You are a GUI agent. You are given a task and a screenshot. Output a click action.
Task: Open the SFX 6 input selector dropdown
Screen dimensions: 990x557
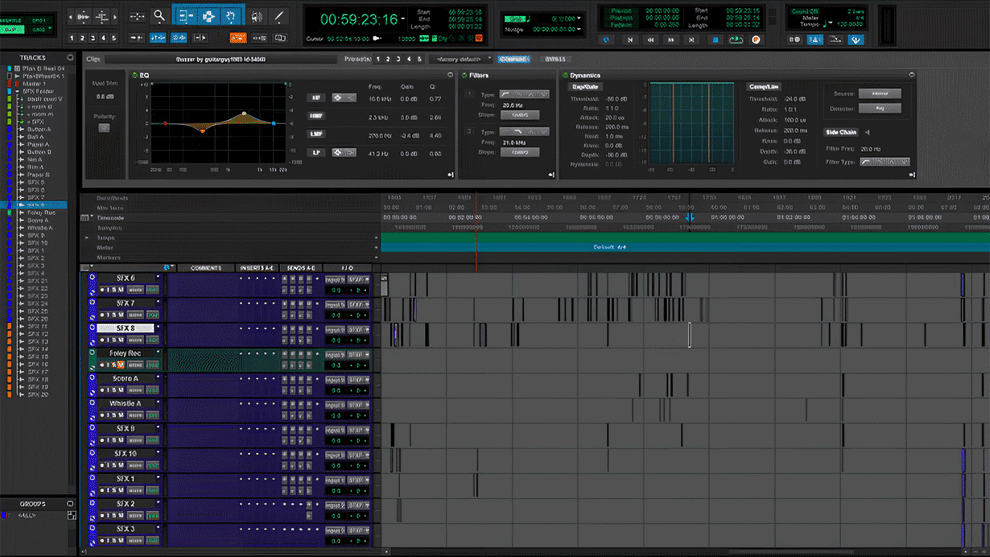pos(334,279)
